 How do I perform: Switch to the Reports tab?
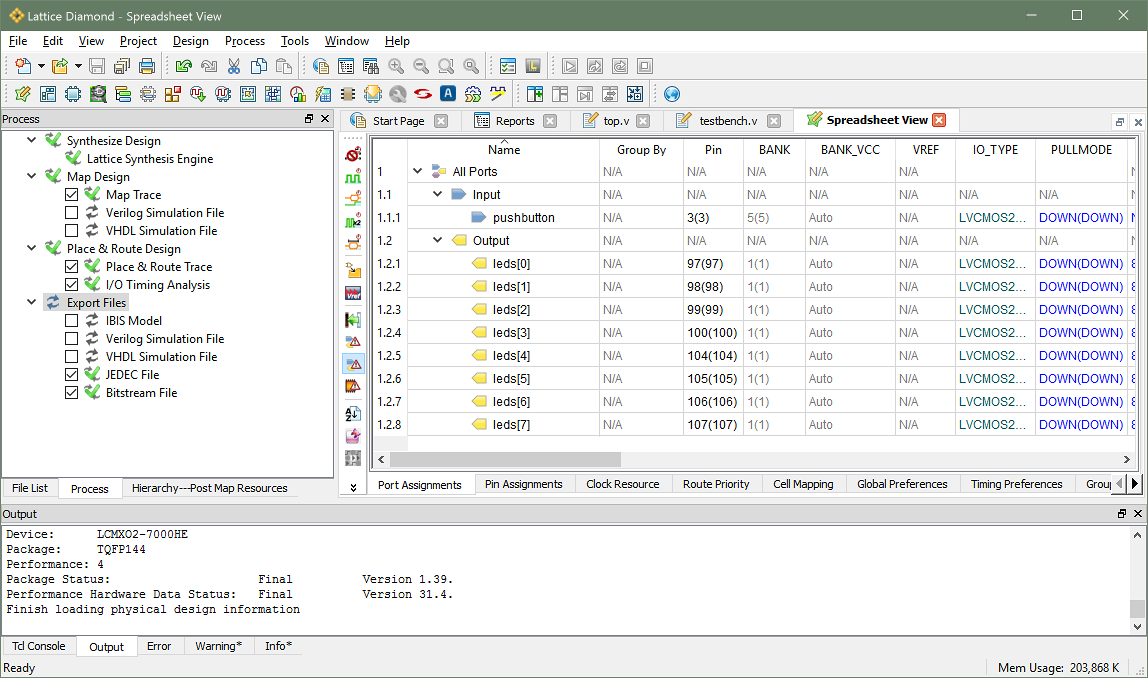(515, 121)
